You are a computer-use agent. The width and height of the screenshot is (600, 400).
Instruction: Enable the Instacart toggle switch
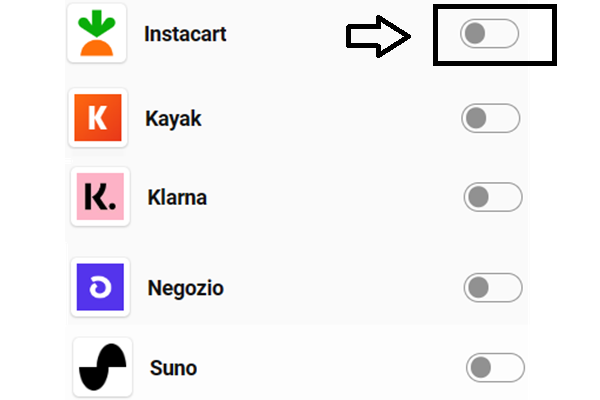click(x=490, y=34)
